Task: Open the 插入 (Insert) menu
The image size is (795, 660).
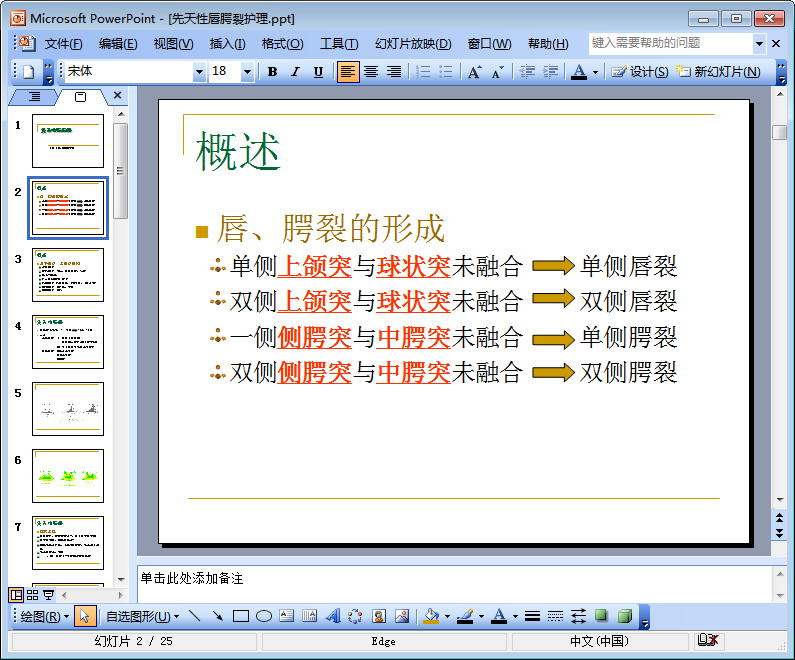Action: pos(227,44)
